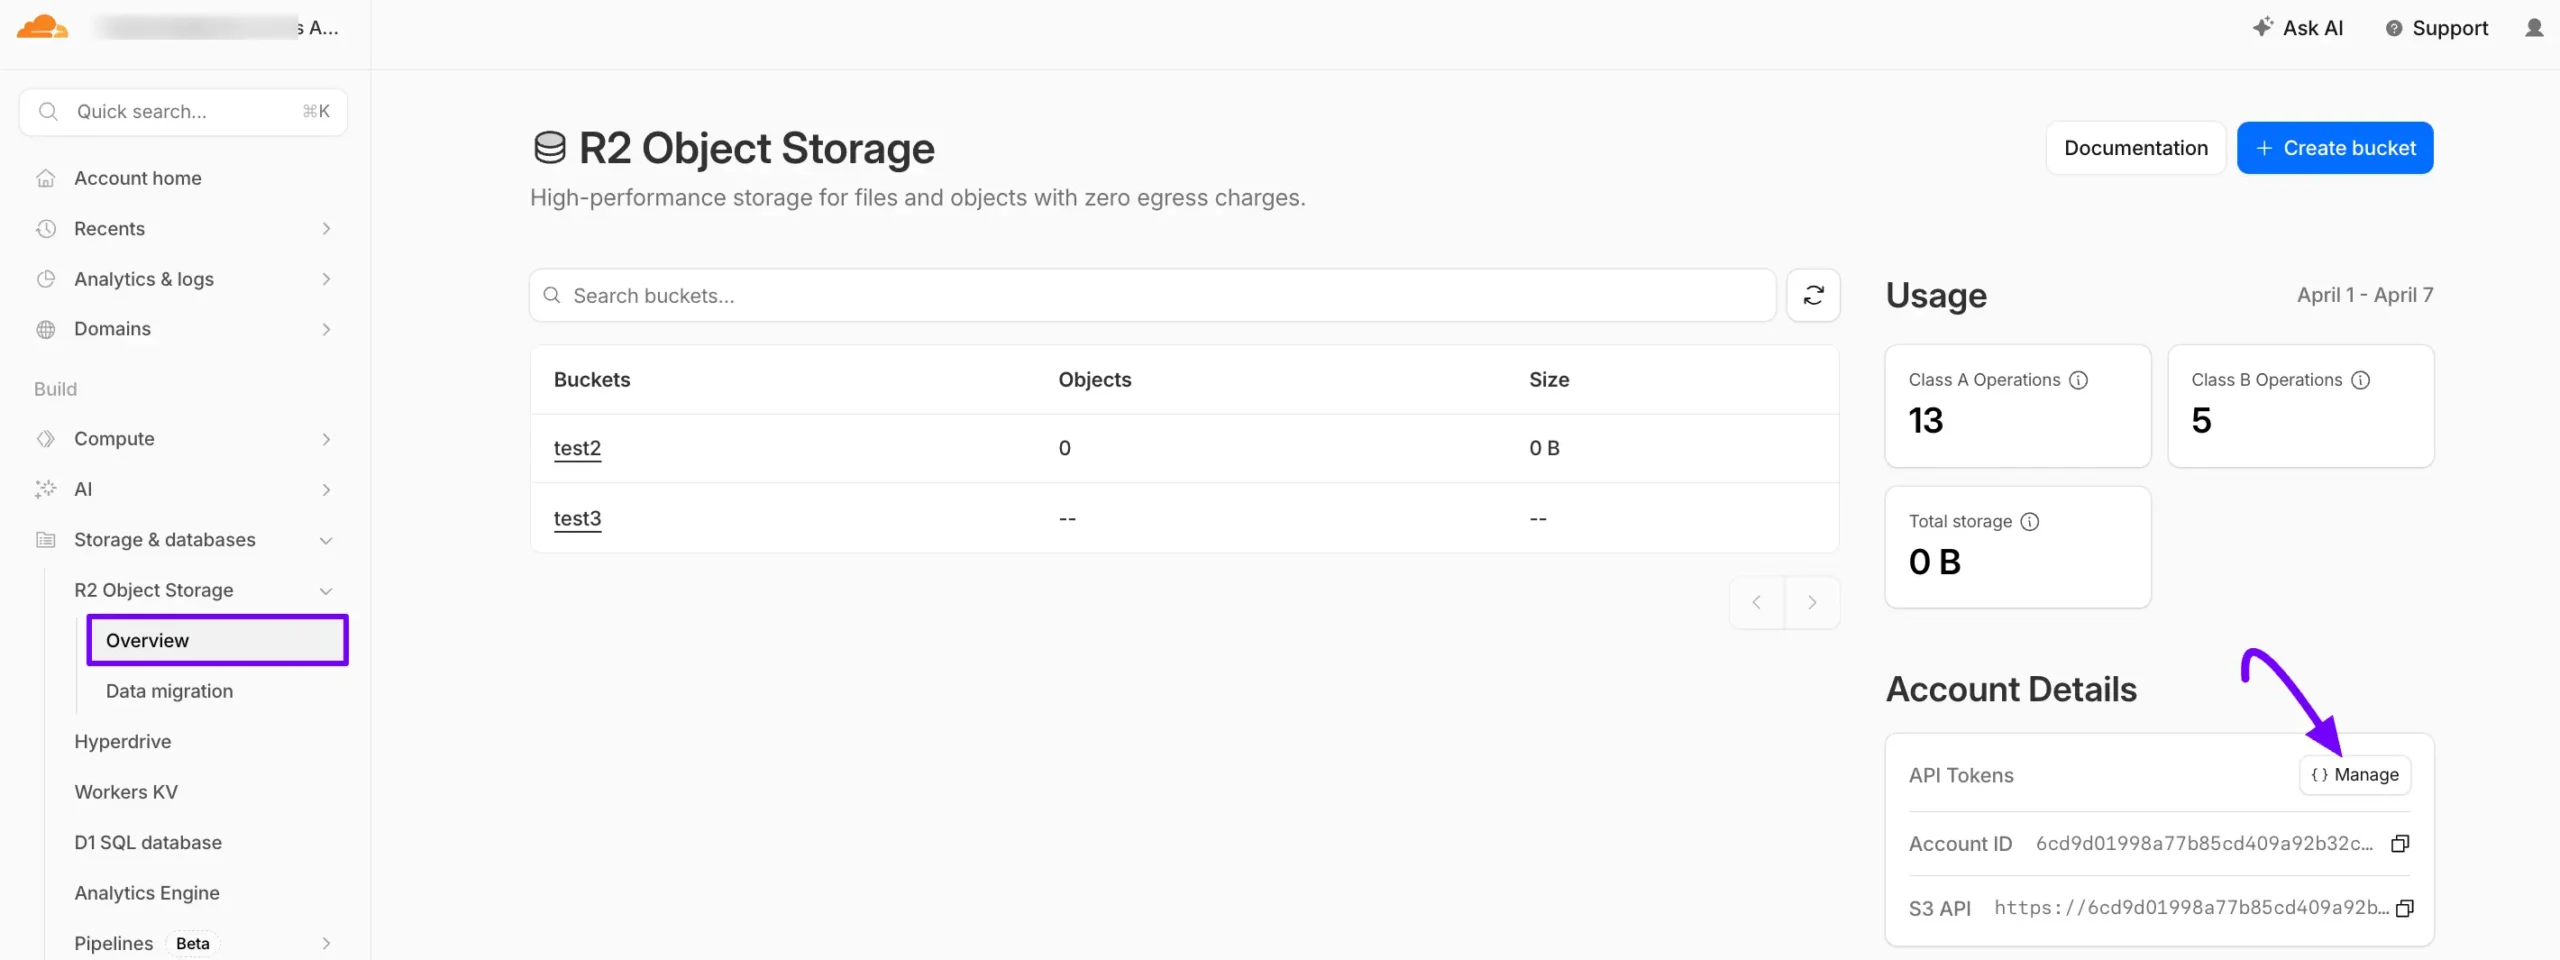Collapse the R2 Object Storage submenu
The height and width of the screenshot is (960, 2560).
pyautogui.click(x=325, y=590)
